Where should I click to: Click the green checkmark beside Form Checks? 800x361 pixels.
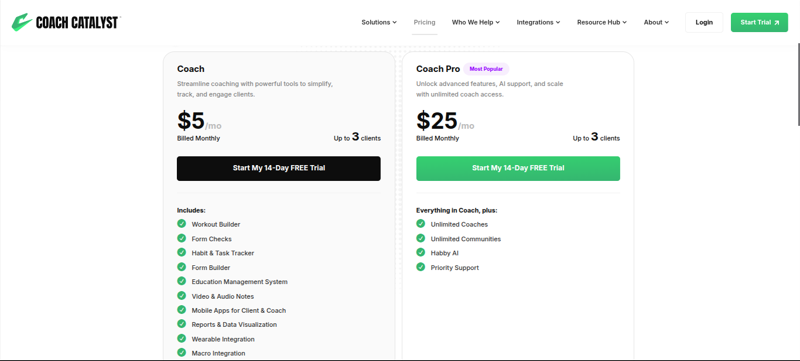(182, 238)
